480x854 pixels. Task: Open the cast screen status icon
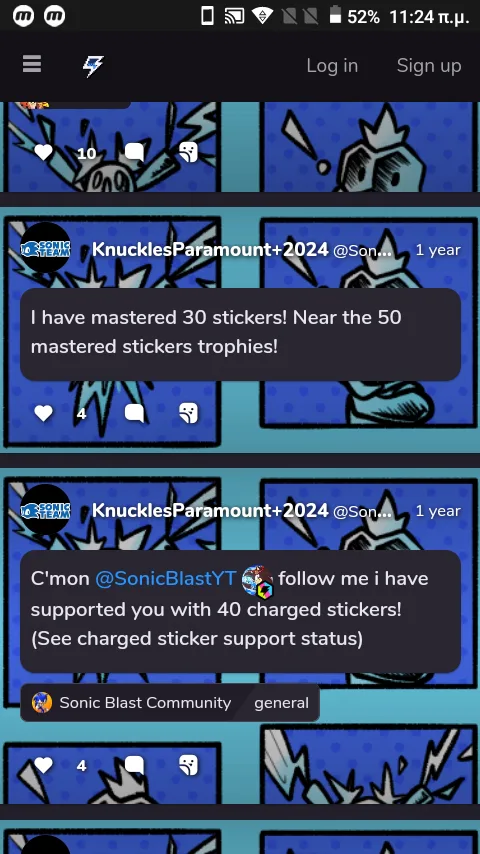click(234, 17)
